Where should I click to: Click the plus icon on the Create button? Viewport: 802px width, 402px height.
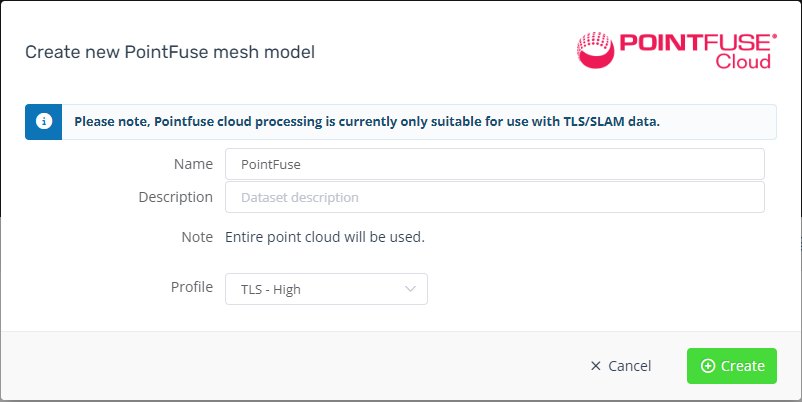click(x=708, y=366)
